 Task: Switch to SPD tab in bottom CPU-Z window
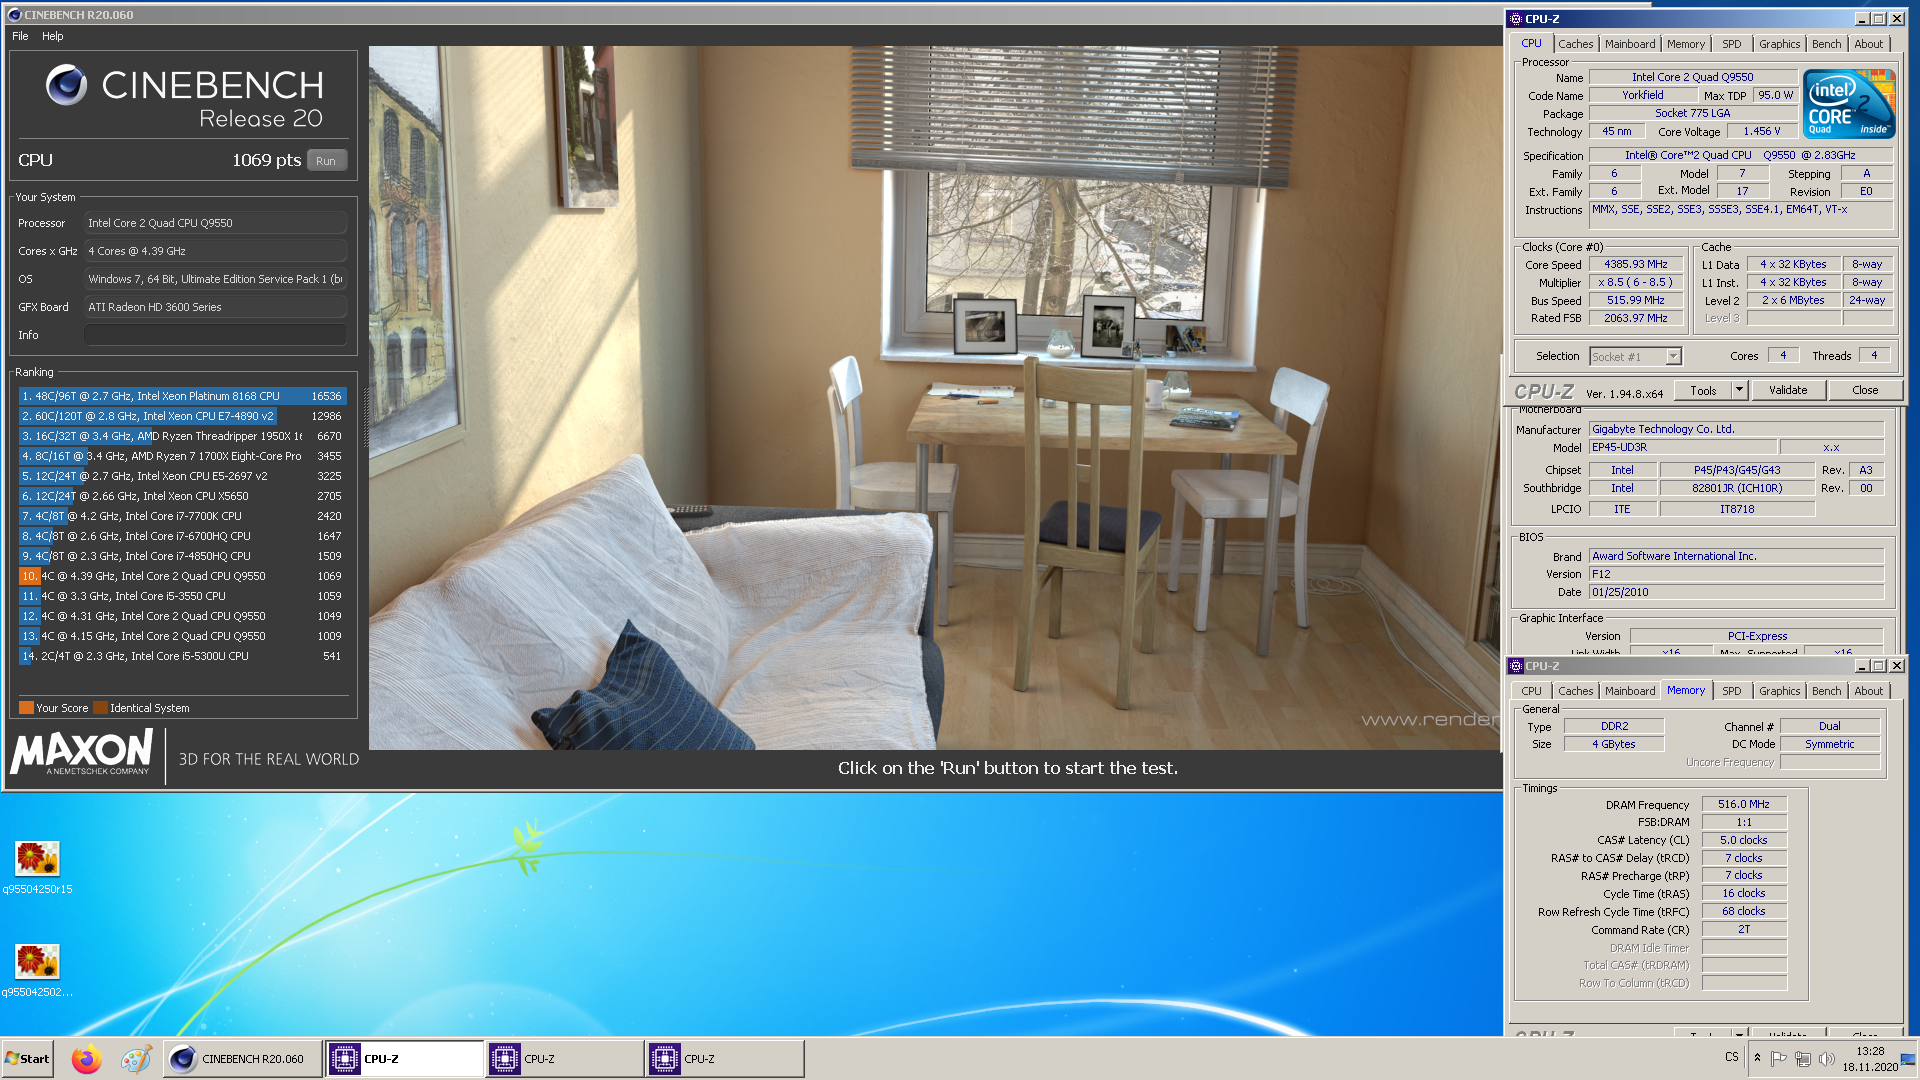point(1732,691)
